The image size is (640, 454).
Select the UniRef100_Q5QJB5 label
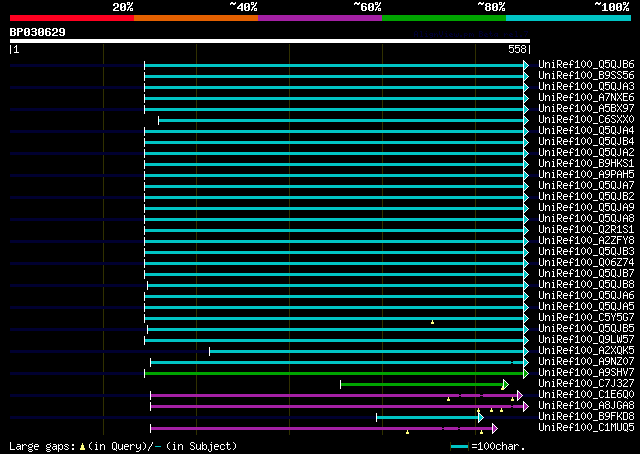tap(586, 329)
